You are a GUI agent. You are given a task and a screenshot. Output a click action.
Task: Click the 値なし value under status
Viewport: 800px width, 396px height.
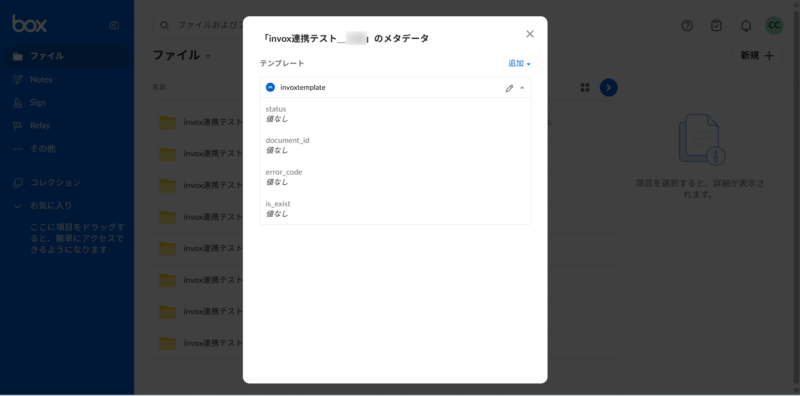(277, 119)
